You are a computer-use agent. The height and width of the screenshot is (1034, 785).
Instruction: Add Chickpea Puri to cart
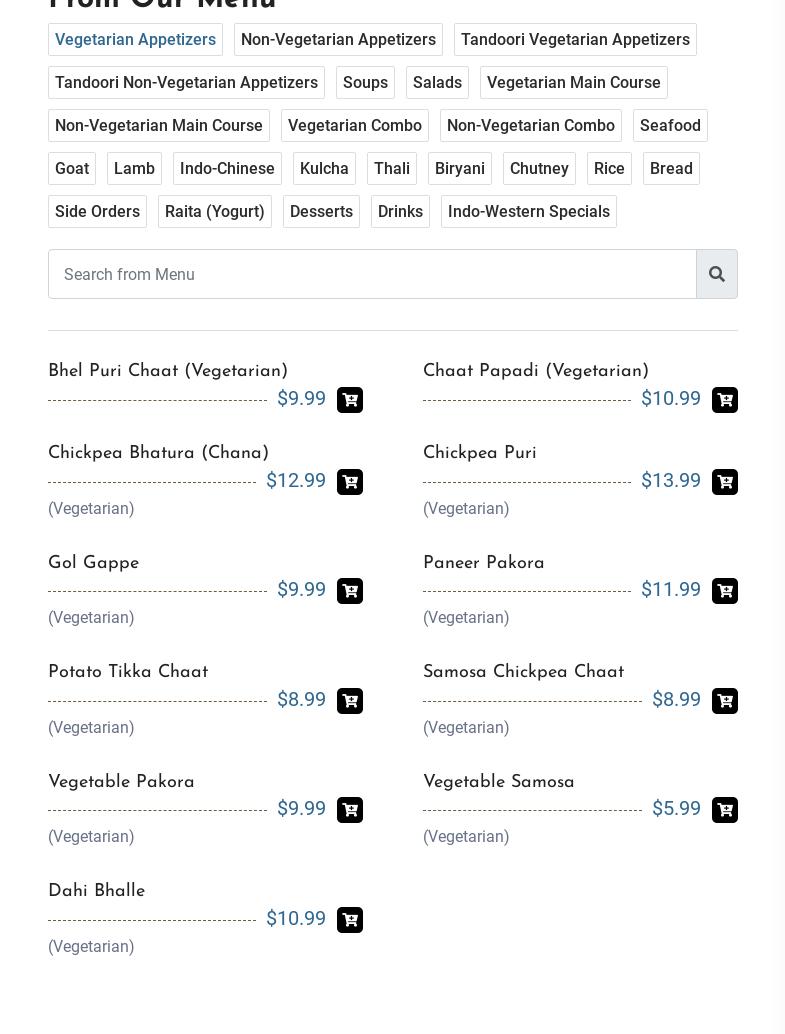coord(725,482)
